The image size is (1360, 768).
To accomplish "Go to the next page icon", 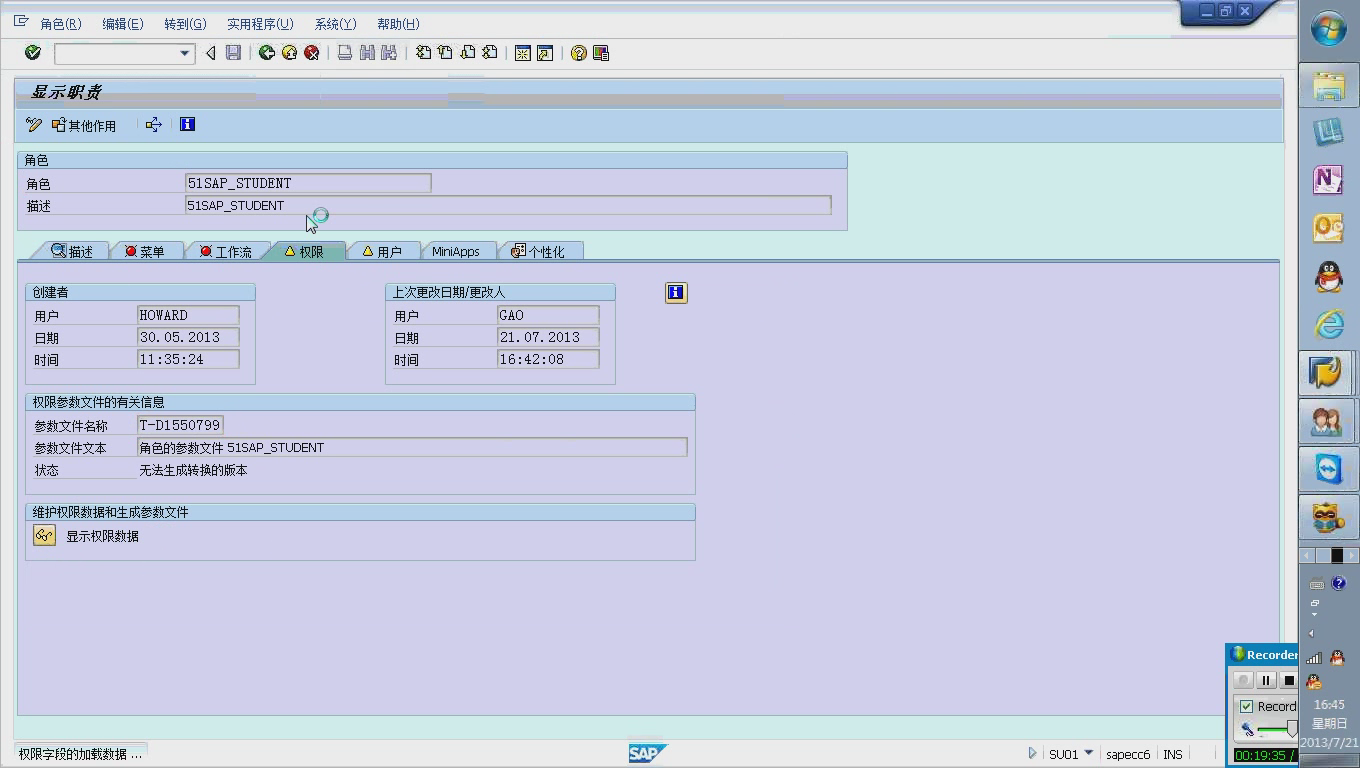I will [467, 53].
